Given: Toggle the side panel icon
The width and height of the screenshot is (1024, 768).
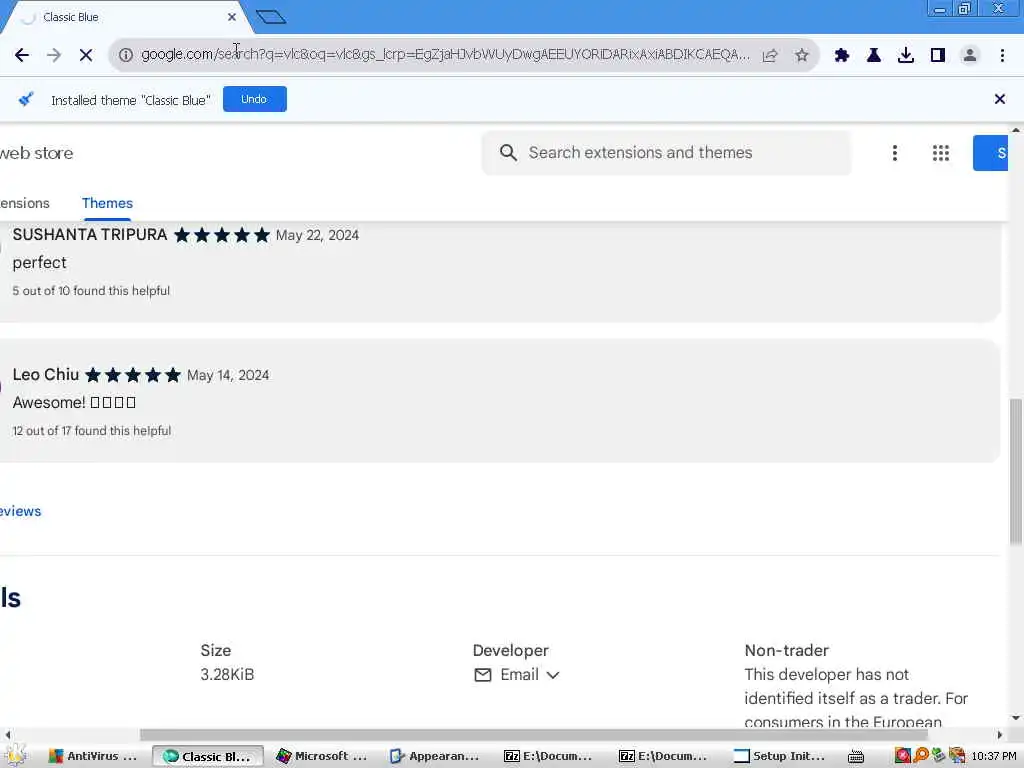Looking at the screenshot, I should tap(938, 55).
